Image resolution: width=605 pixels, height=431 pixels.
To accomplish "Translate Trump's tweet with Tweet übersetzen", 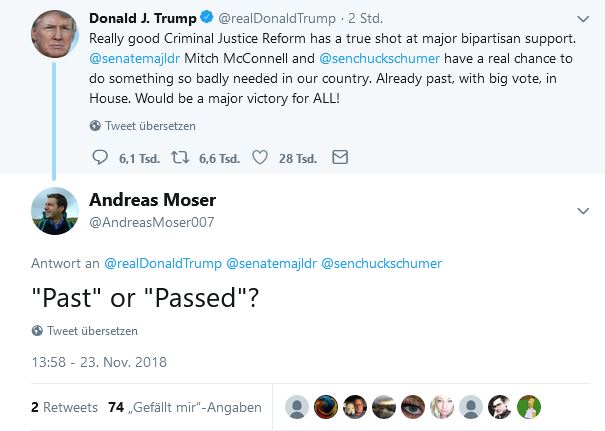I will point(150,126).
